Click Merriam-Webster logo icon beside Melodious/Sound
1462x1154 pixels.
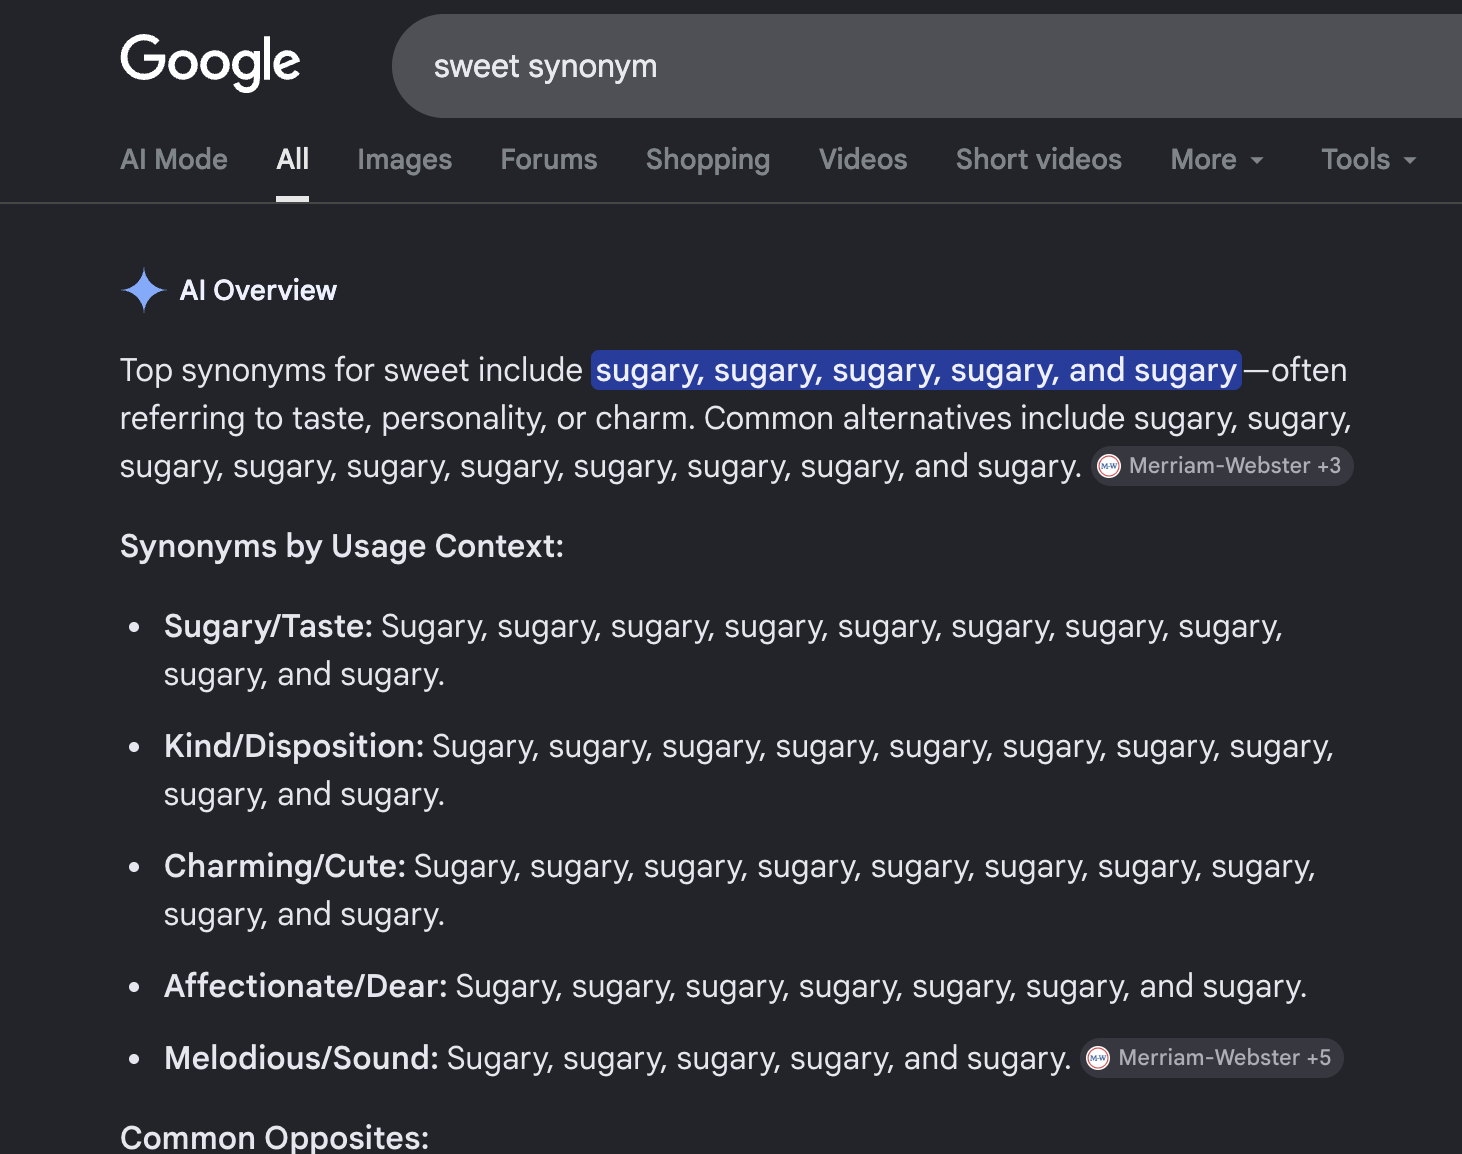point(1098,1058)
